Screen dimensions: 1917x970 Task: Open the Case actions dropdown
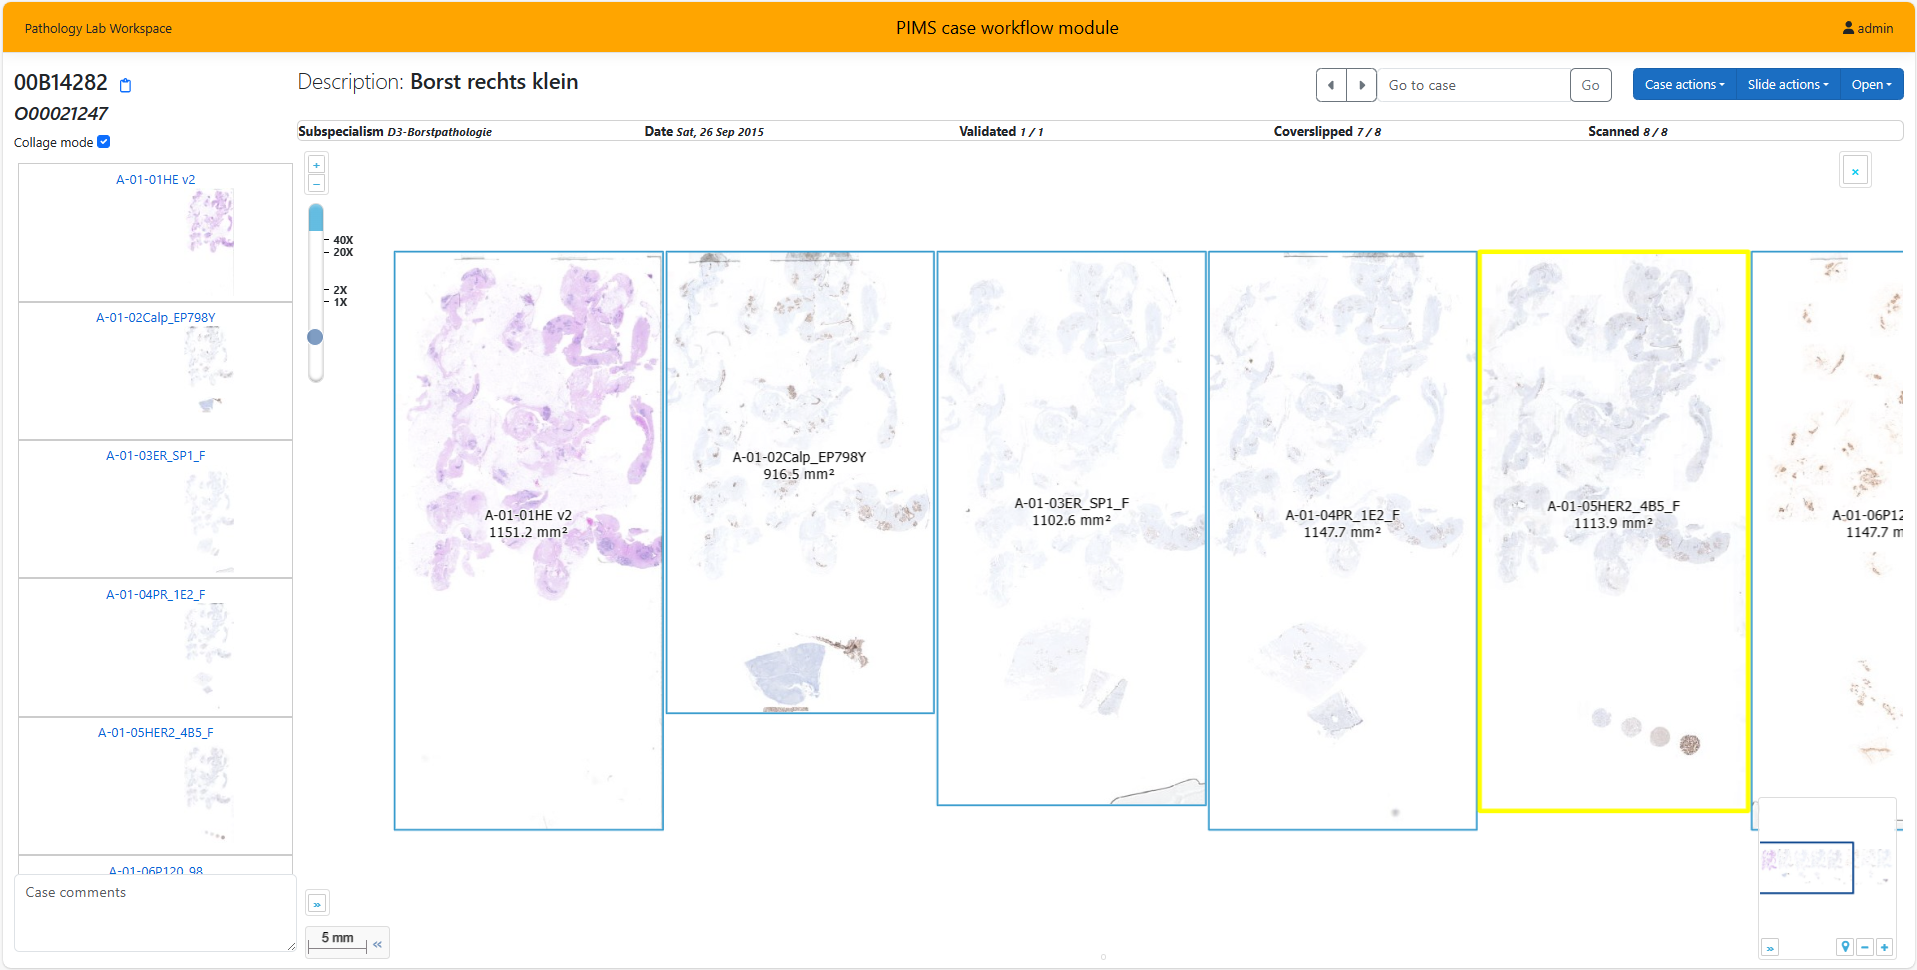tap(1684, 85)
